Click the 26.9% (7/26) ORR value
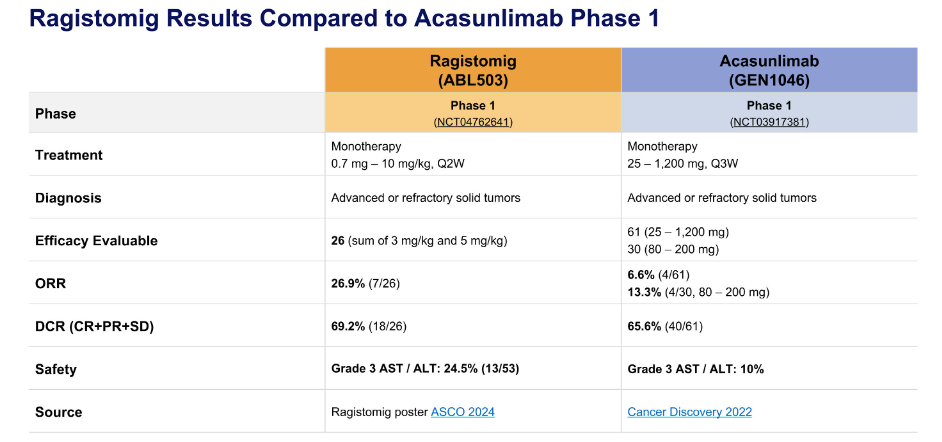The height and width of the screenshot is (442, 942). click(376, 283)
